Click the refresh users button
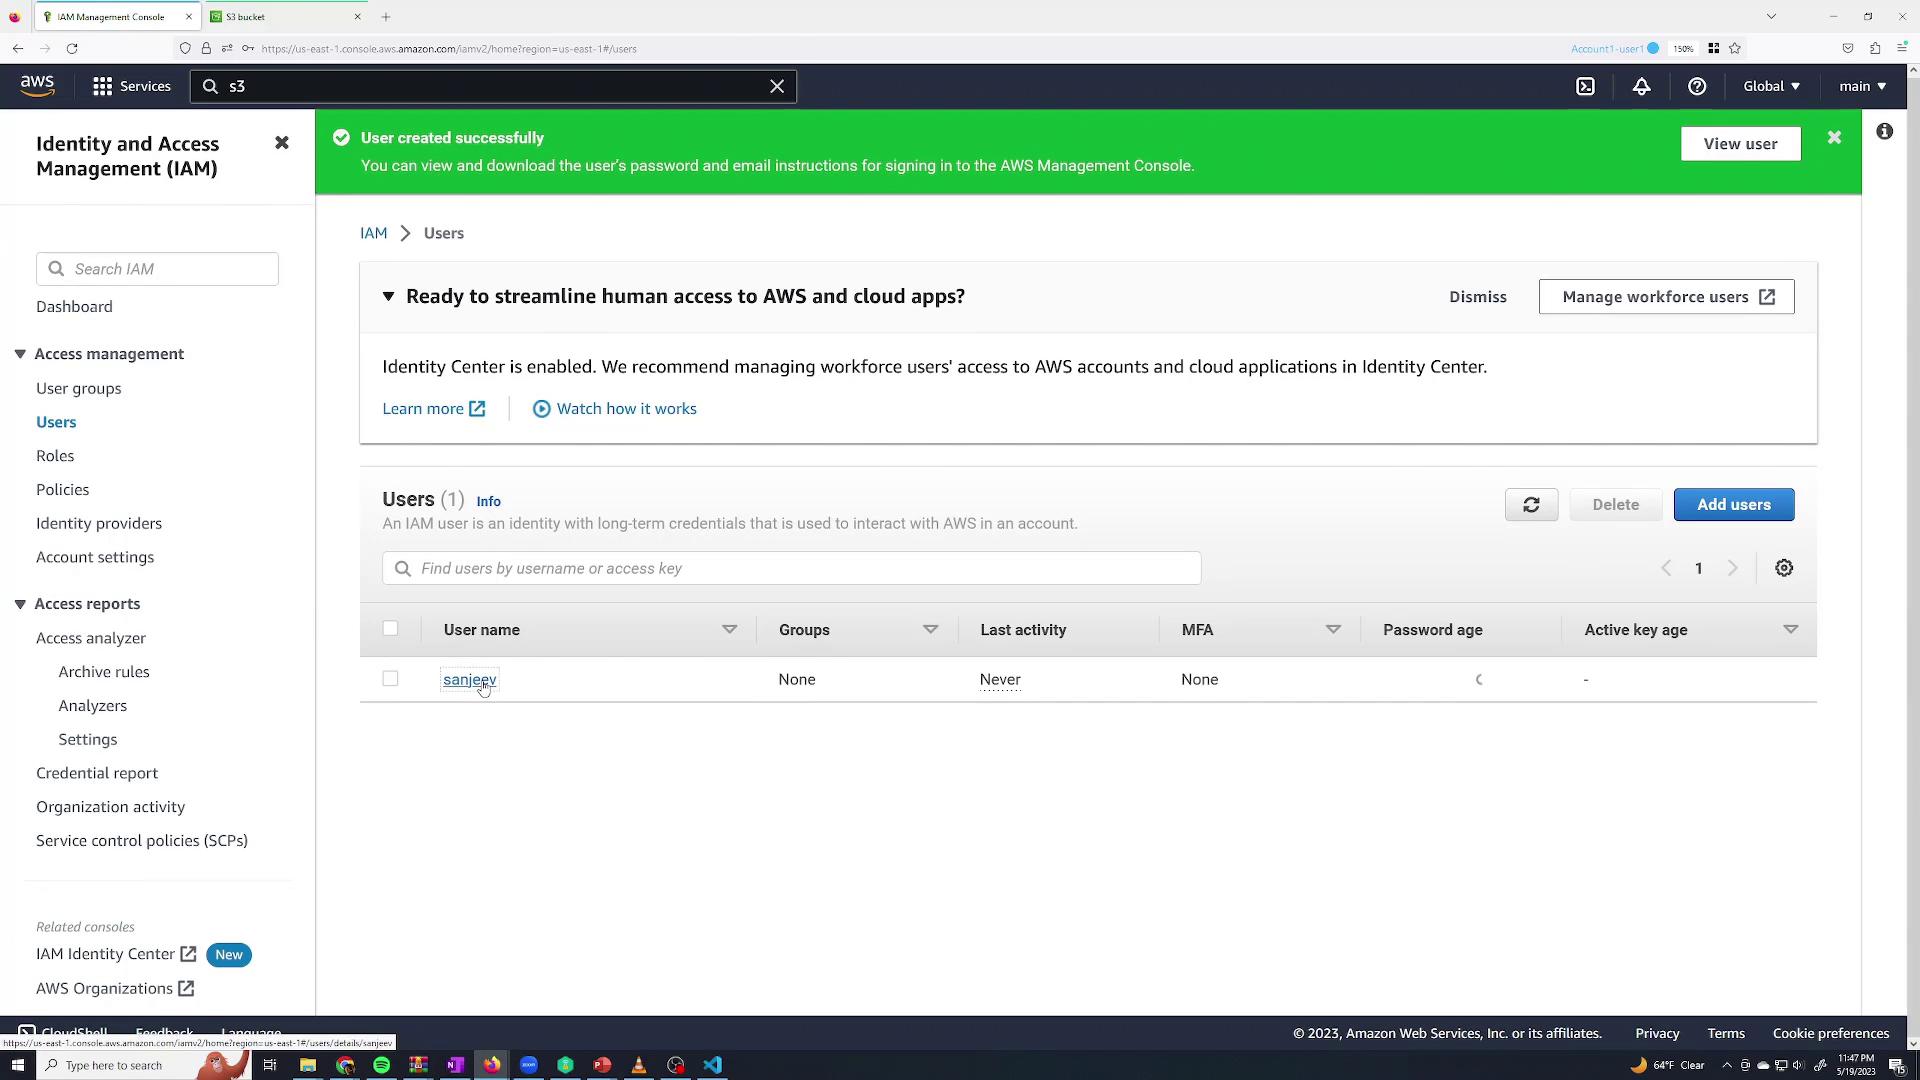The image size is (1920, 1080). point(1531,505)
